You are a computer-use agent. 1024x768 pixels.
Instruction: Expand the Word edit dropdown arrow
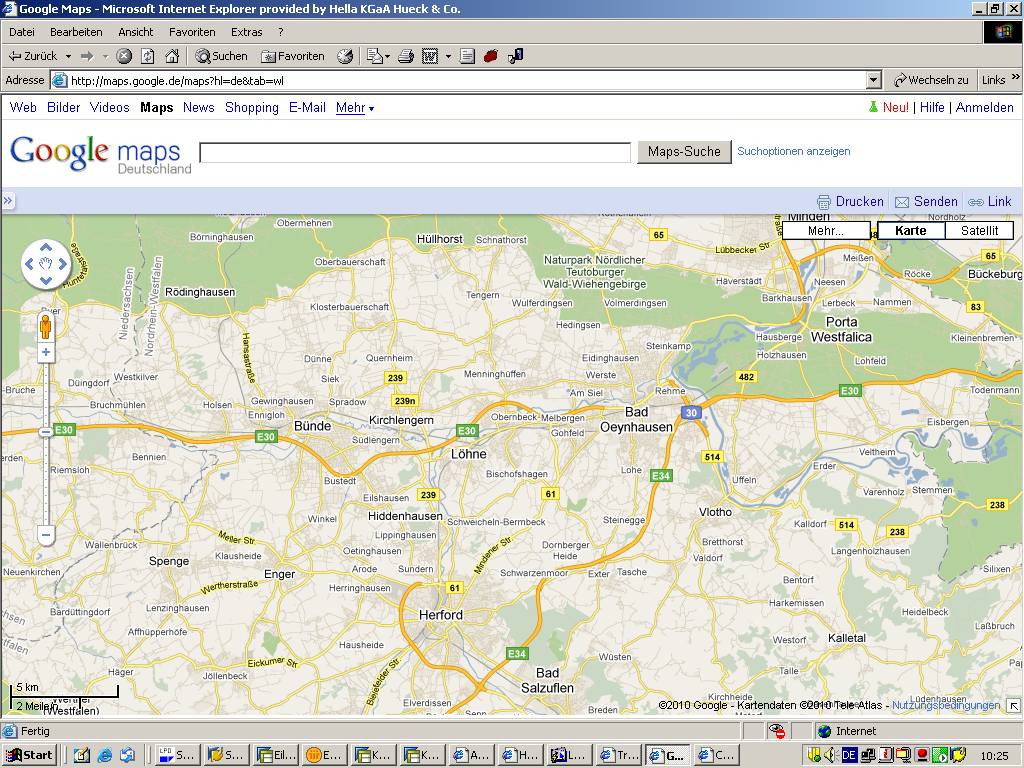tap(448, 56)
